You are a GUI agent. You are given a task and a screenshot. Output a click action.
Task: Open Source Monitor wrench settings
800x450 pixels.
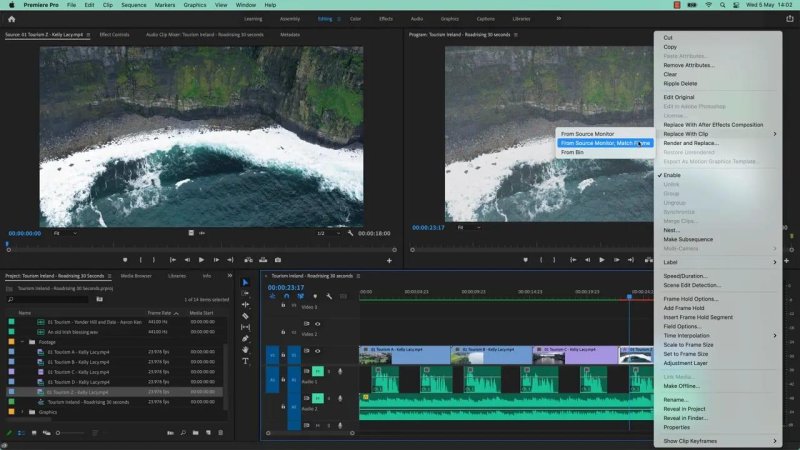(351, 233)
